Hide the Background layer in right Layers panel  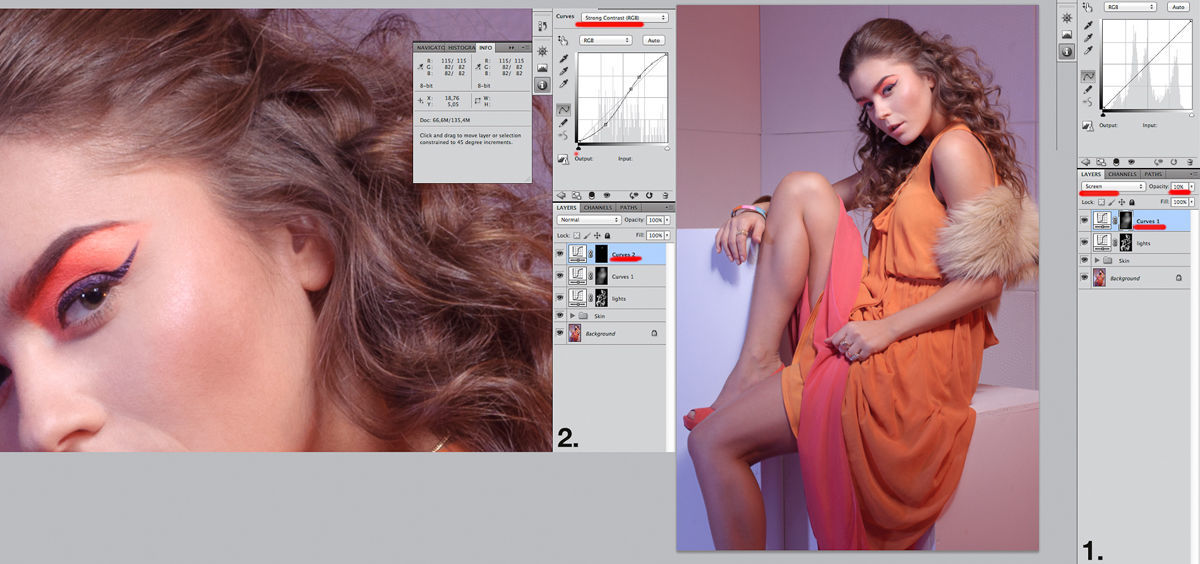pyautogui.click(x=1085, y=278)
